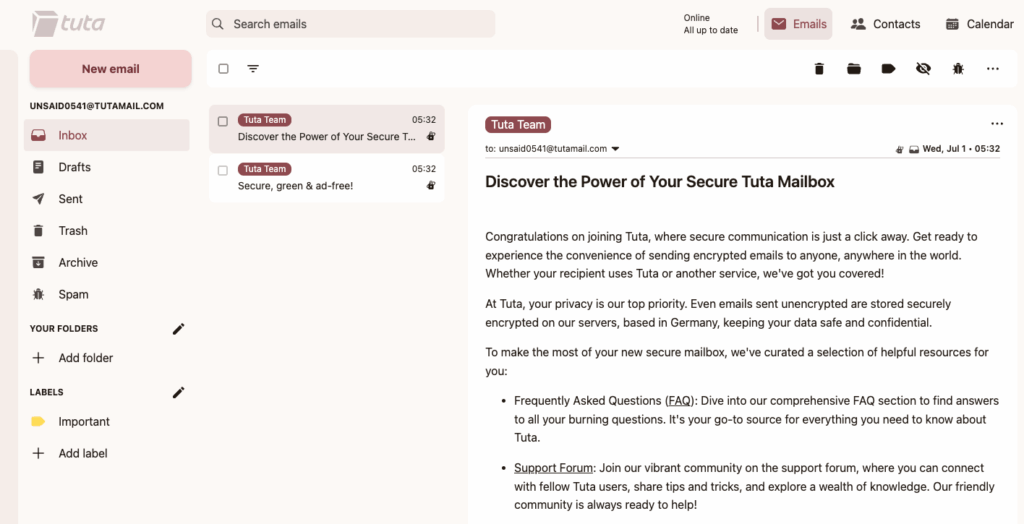Click the New email button
The height and width of the screenshot is (524, 1024).
coord(110,69)
